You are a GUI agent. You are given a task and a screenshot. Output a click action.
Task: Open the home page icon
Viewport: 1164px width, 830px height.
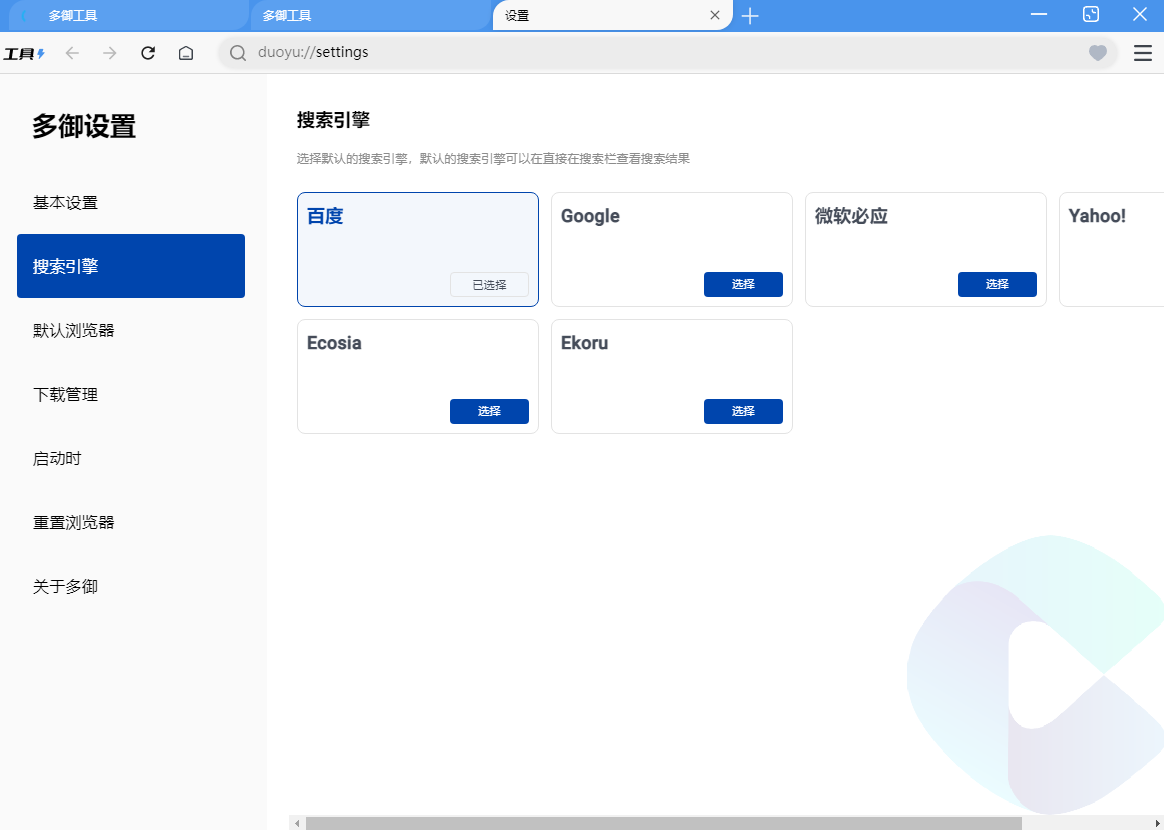185,53
